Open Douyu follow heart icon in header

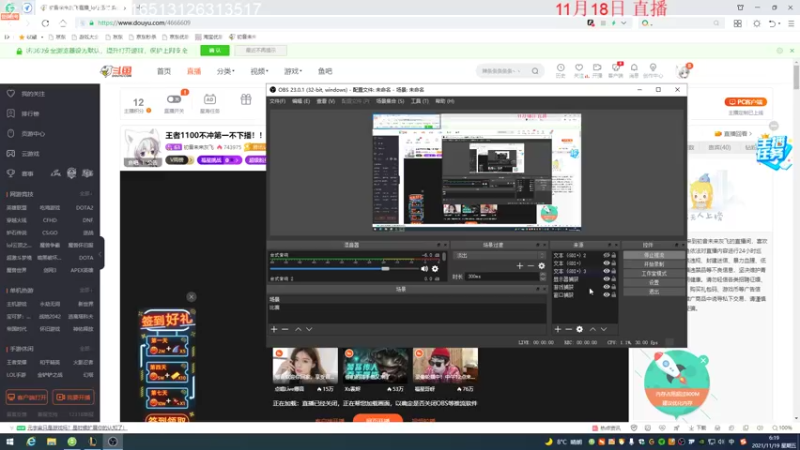(x=579, y=70)
